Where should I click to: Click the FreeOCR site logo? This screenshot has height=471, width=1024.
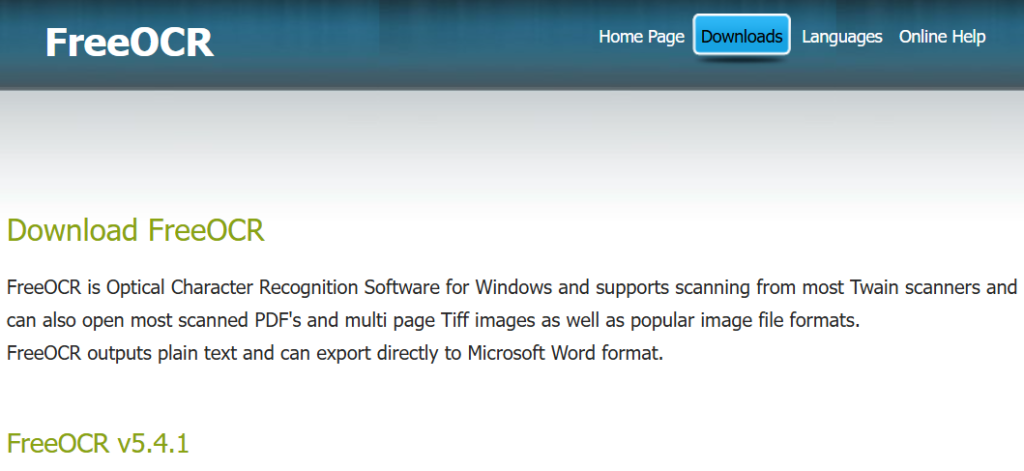[129, 42]
